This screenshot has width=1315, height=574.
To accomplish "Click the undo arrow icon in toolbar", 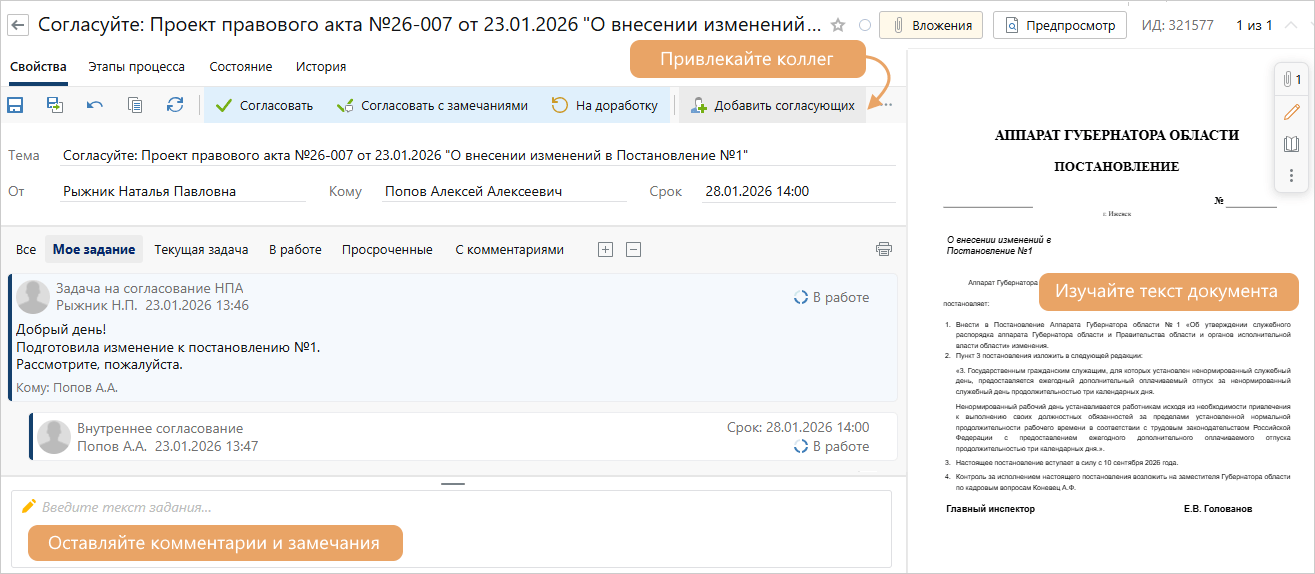I will coord(95,105).
